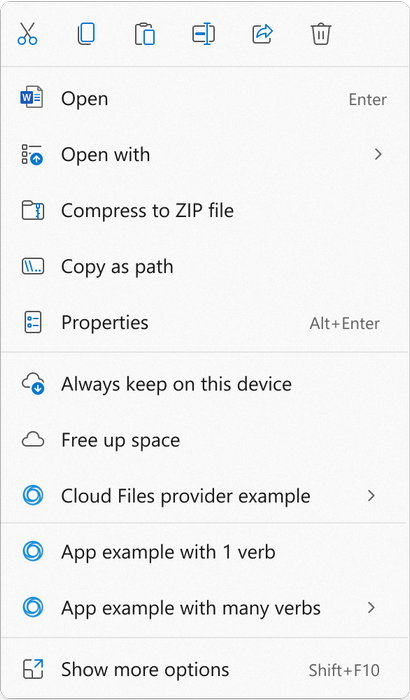Choose App example with 1 verb
The width and height of the screenshot is (410, 700).
point(205,552)
